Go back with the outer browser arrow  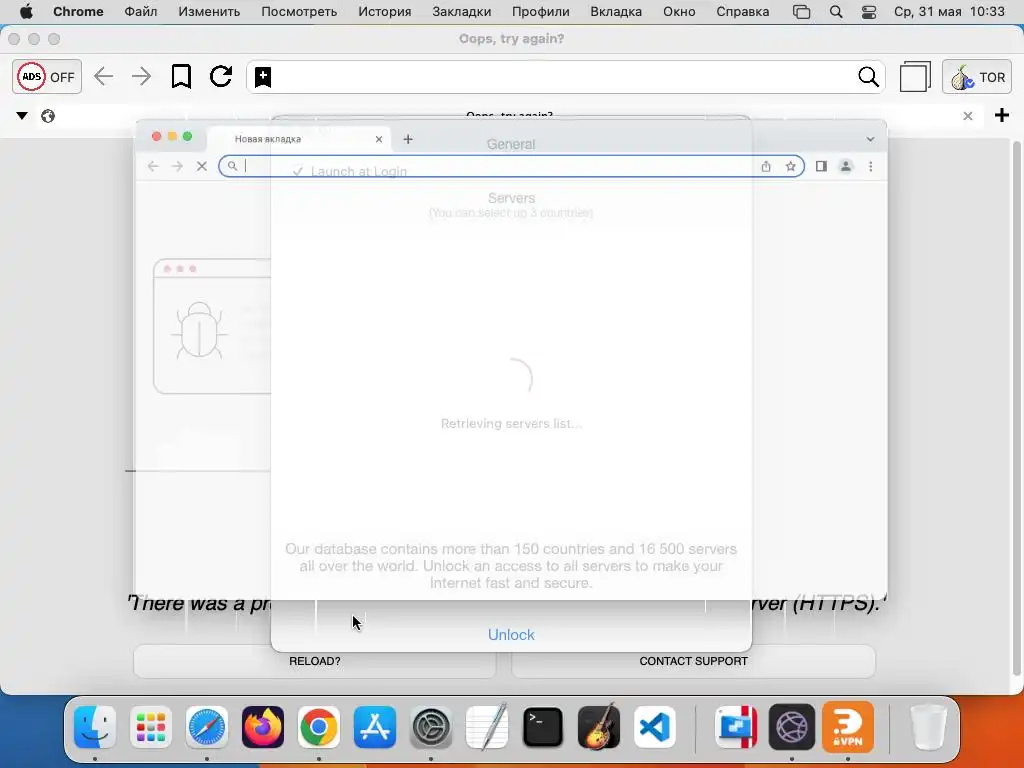103,76
